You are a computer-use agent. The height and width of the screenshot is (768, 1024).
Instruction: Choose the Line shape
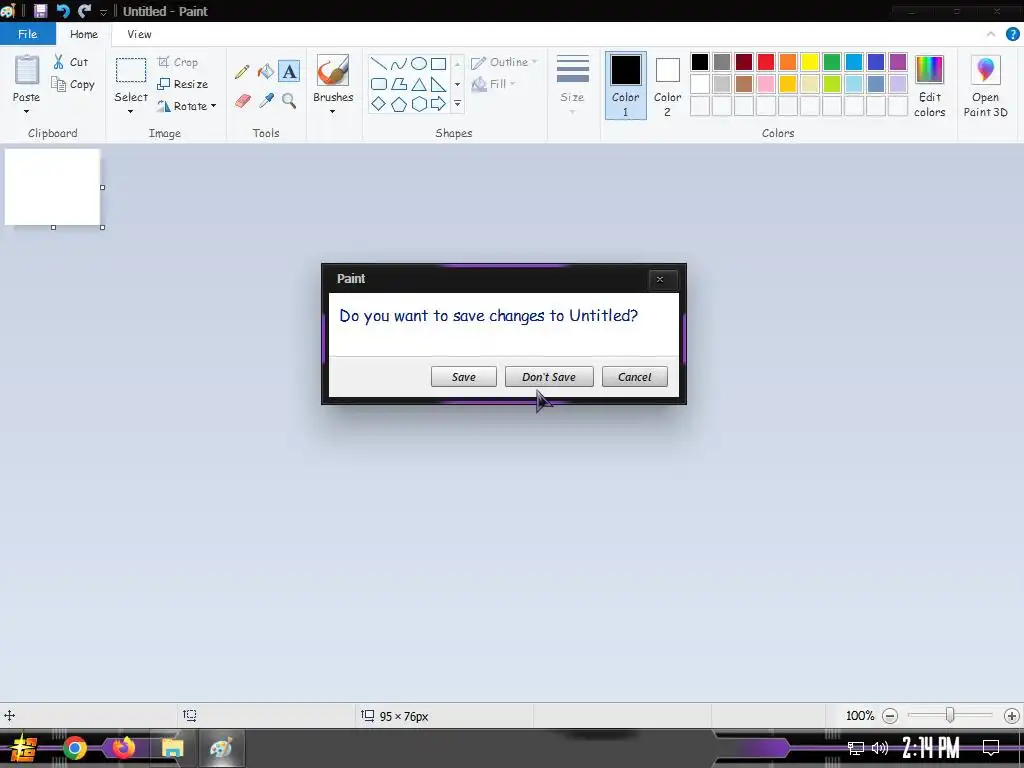[379, 63]
